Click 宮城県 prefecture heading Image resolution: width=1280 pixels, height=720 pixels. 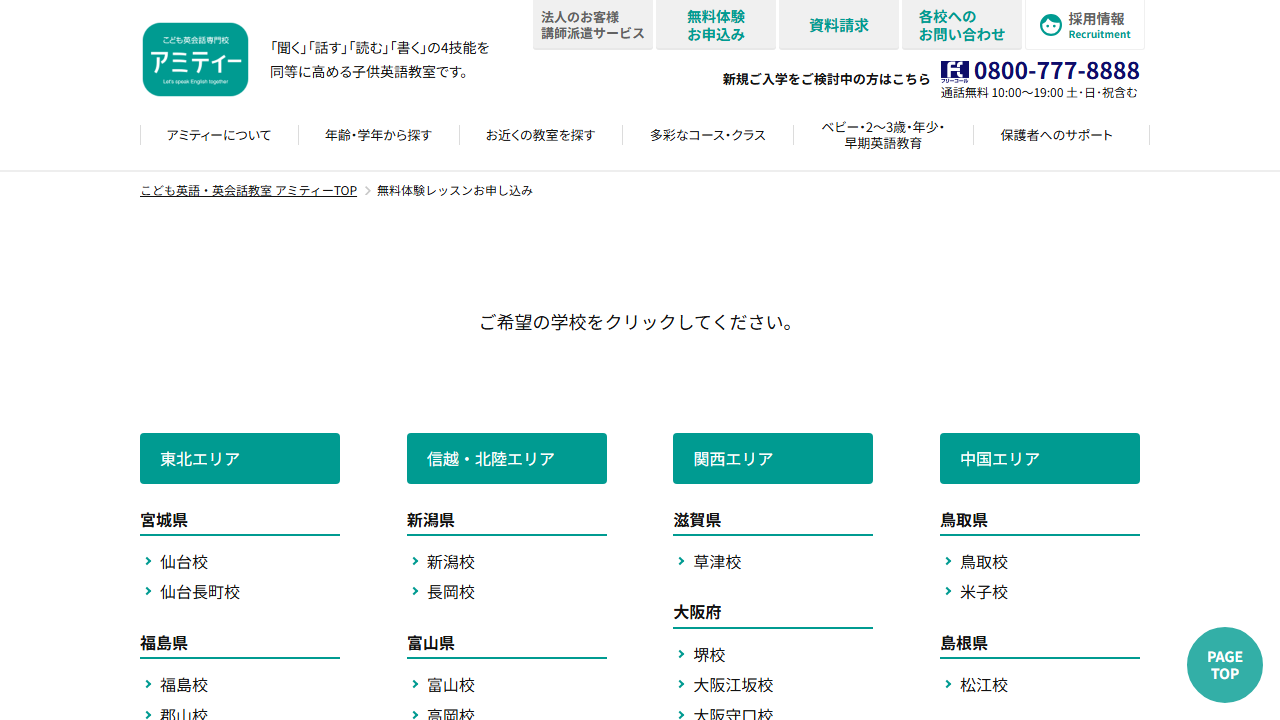pyautogui.click(x=164, y=520)
